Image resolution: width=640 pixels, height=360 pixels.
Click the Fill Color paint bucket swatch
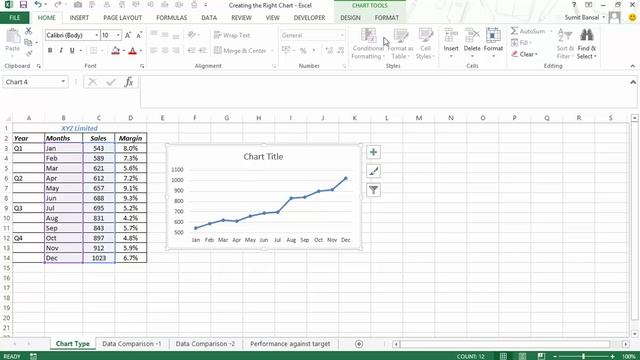(x=116, y=51)
